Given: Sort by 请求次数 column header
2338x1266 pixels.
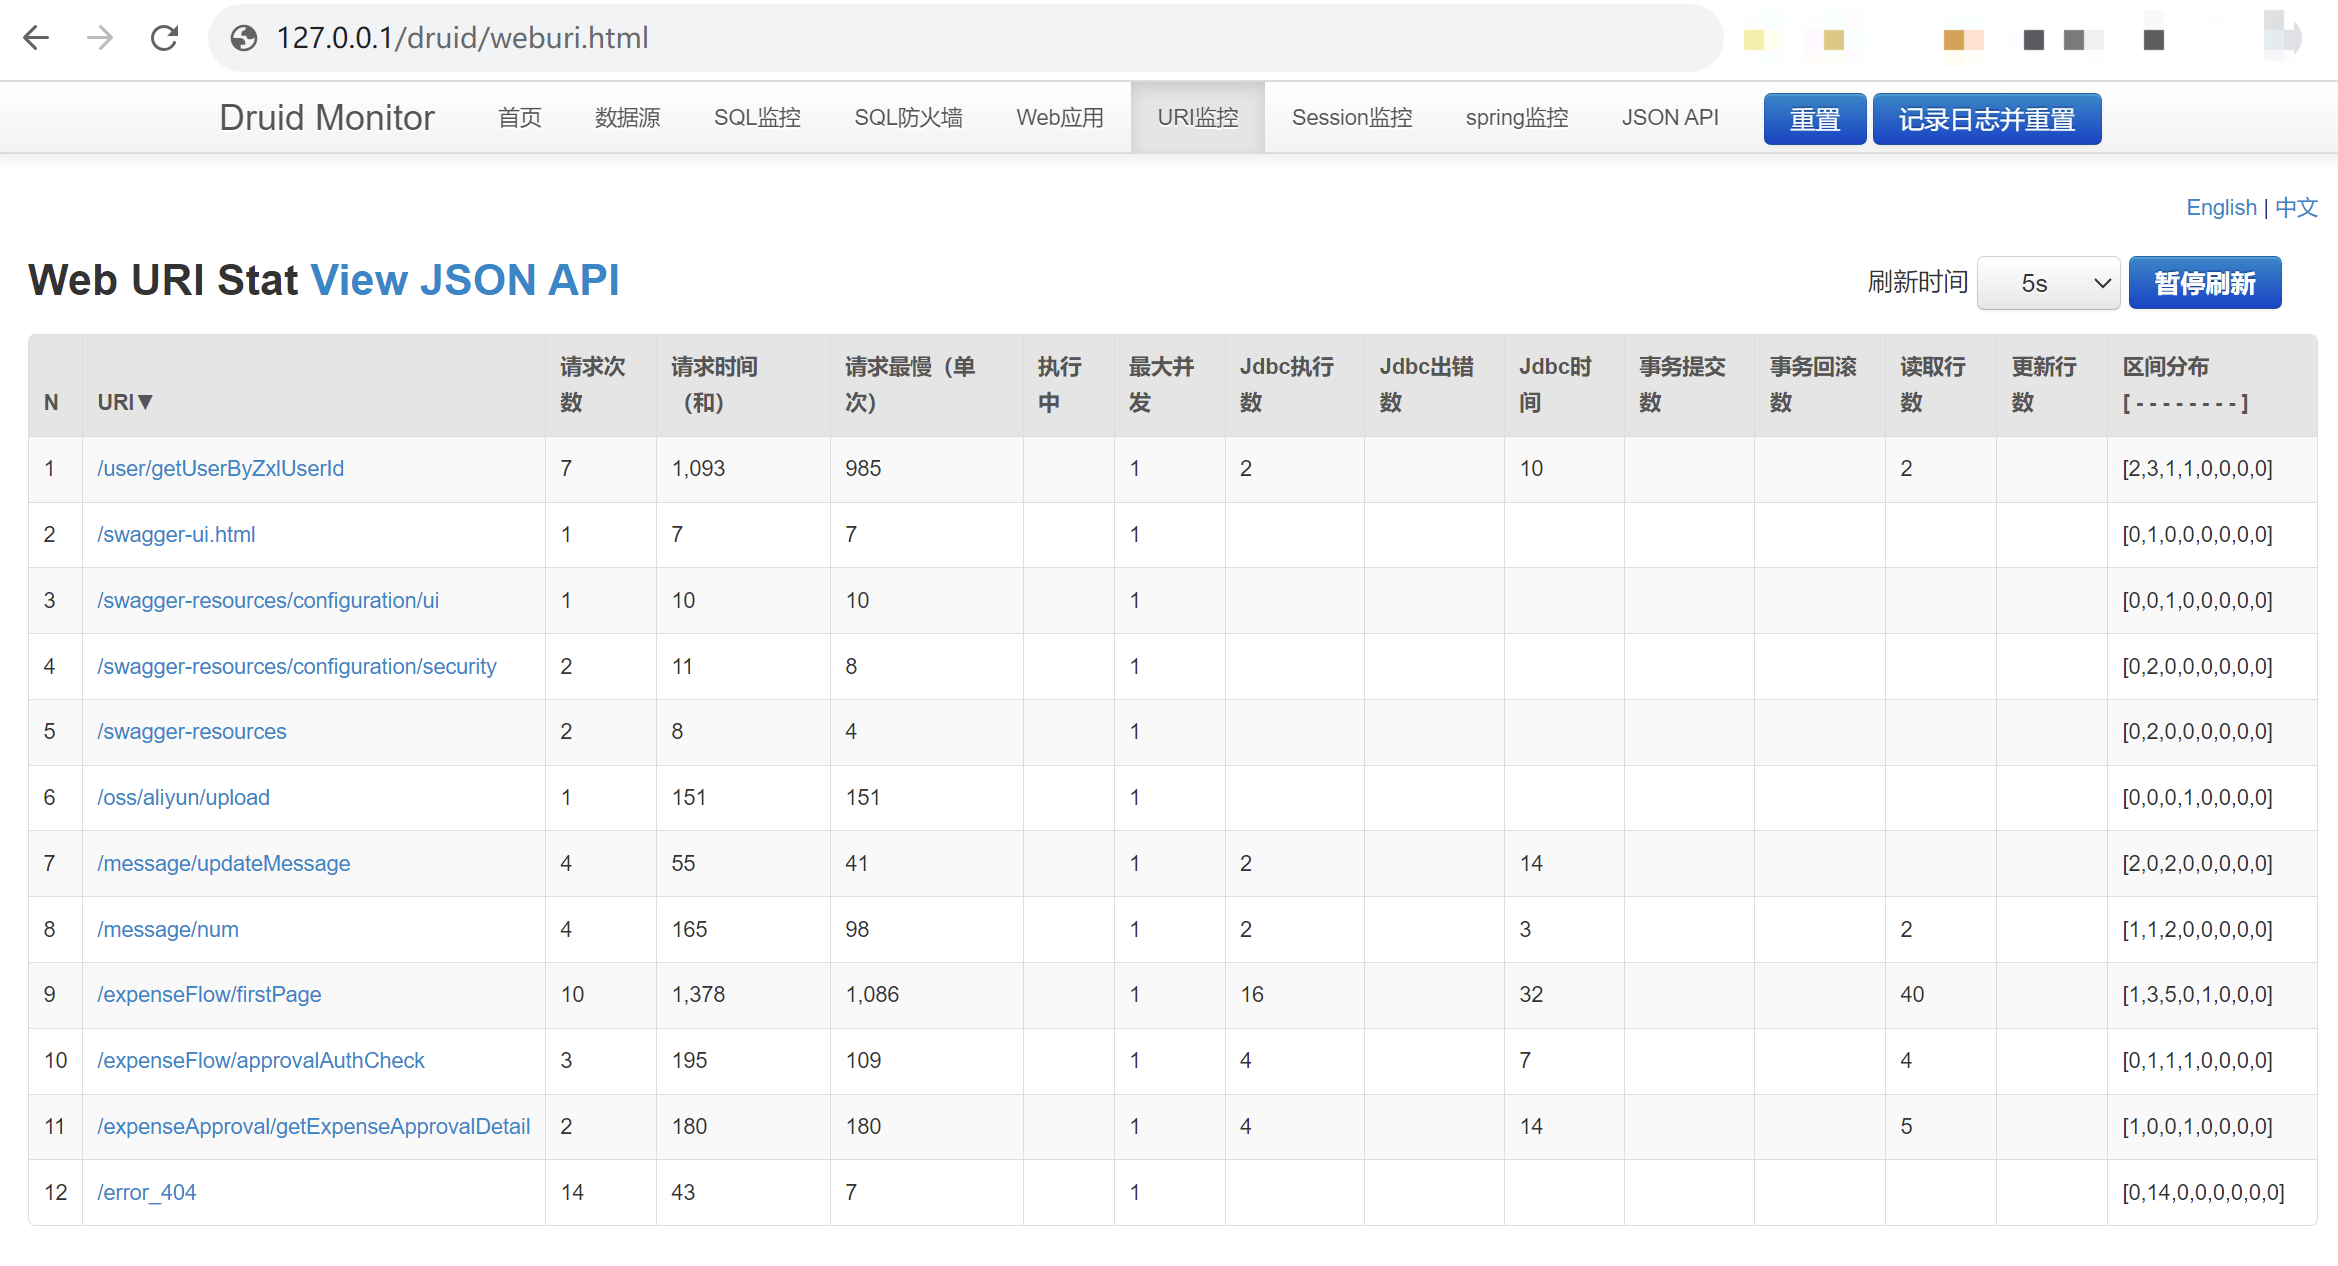Looking at the screenshot, I should [592, 384].
